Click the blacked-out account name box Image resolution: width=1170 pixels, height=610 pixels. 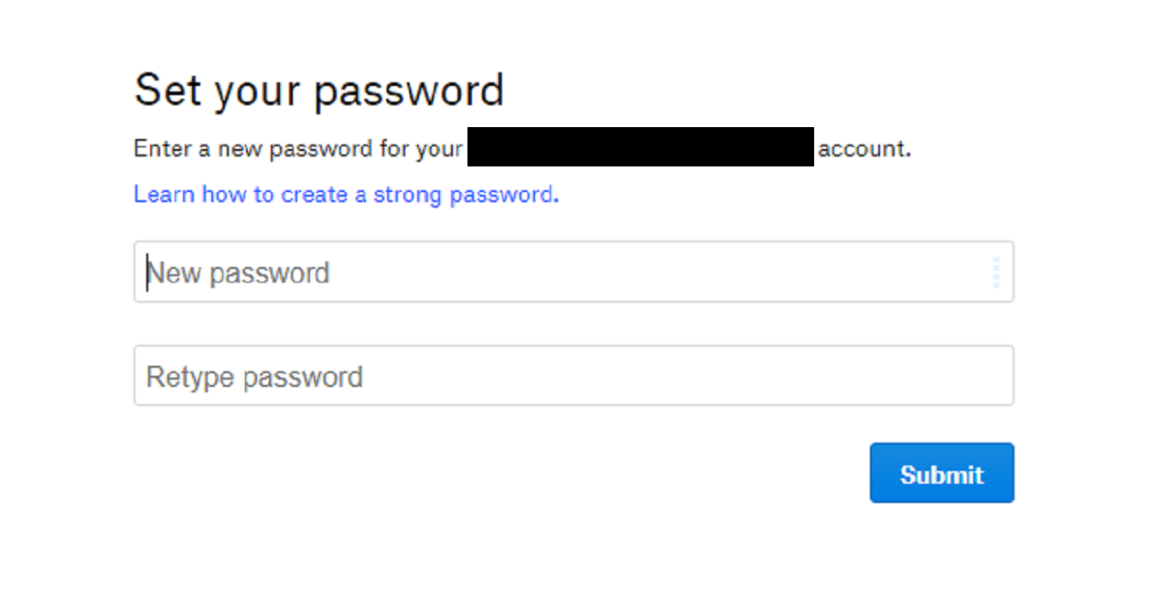[640, 147]
